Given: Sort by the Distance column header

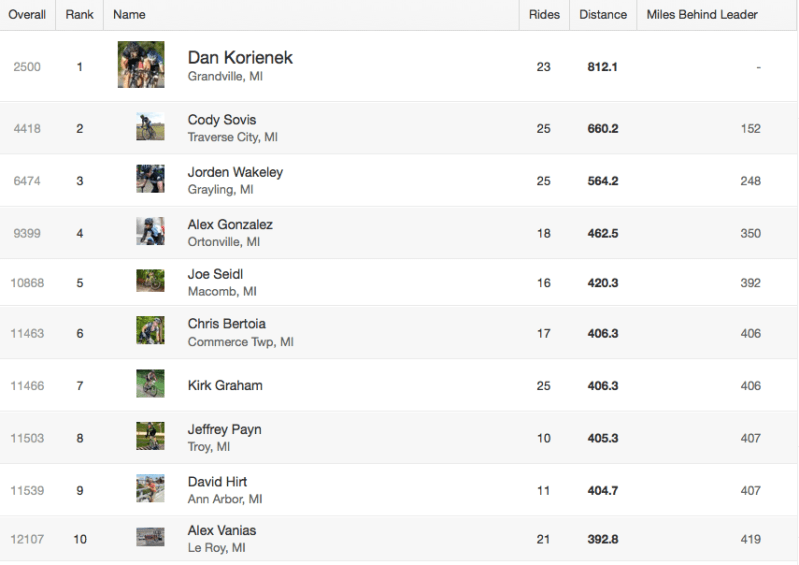Looking at the screenshot, I should coord(603,15).
